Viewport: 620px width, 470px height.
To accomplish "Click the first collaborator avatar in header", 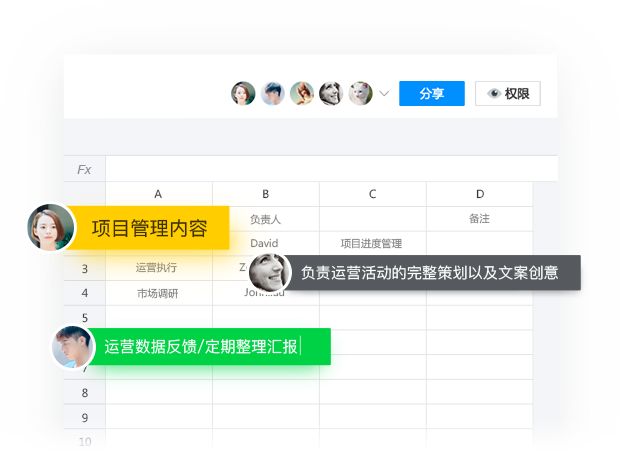I will point(243,94).
